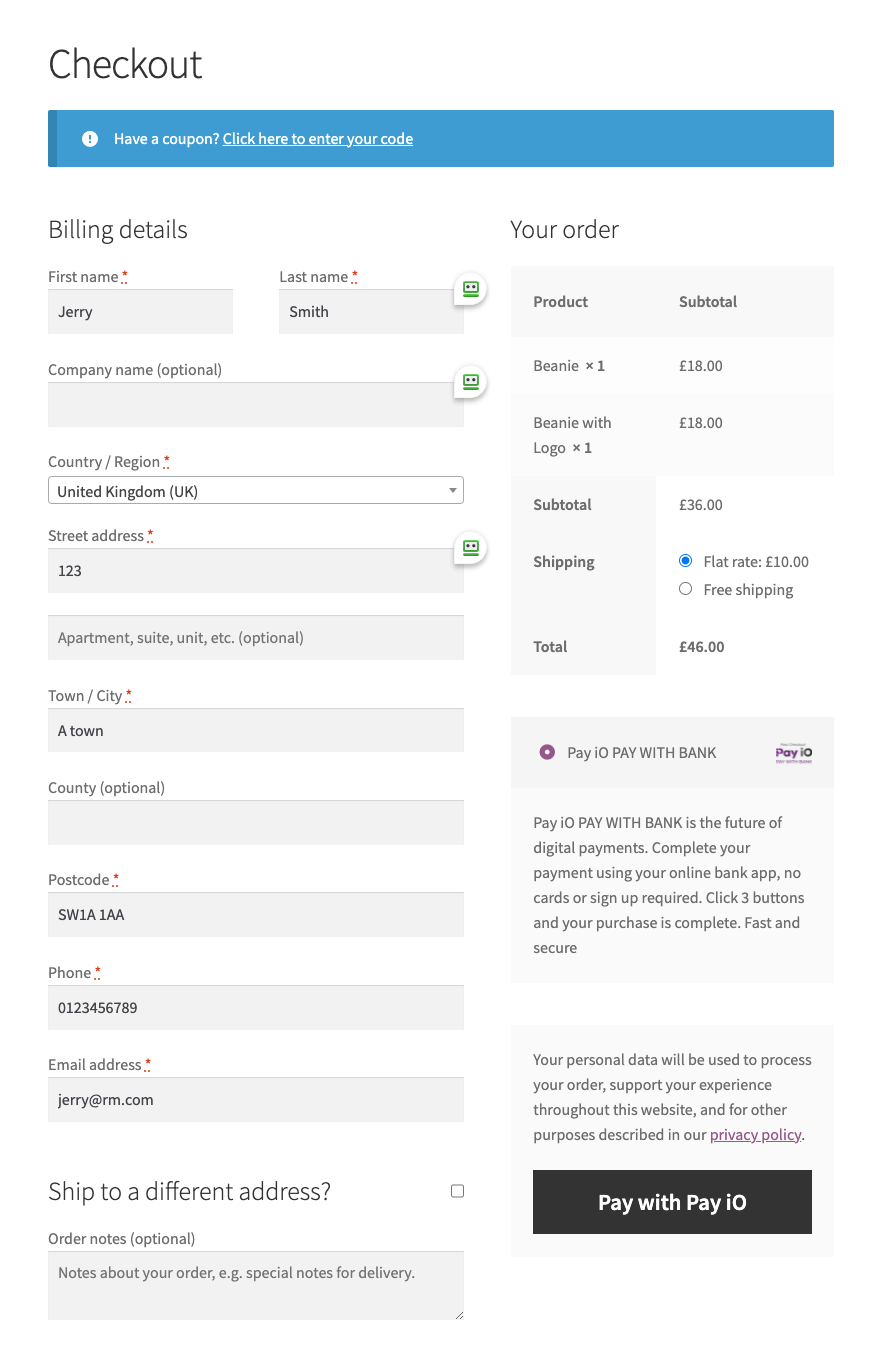Select the Phone number field
The height and width of the screenshot is (1365, 878).
[x=255, y=1008]
